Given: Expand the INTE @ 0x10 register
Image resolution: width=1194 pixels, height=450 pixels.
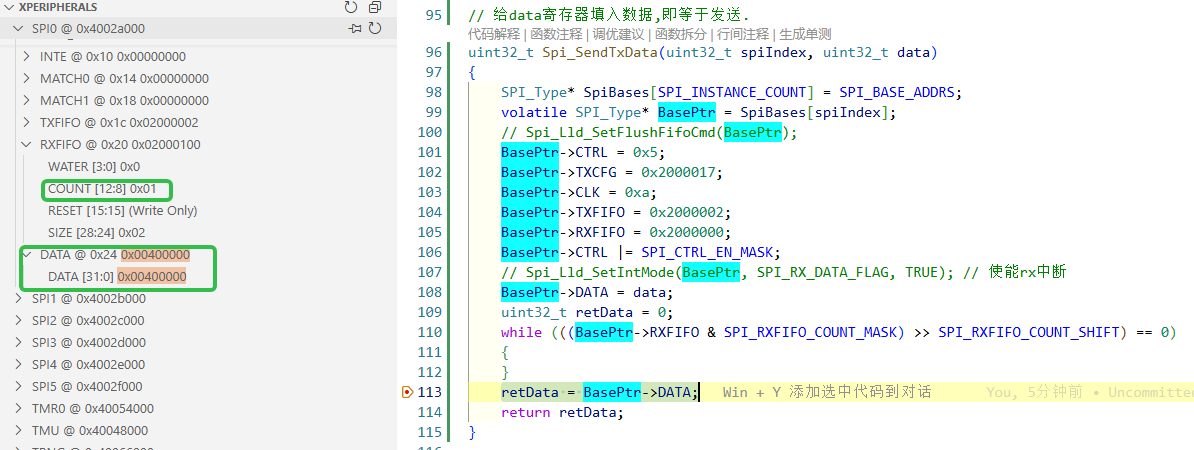Looking at the screenshot, I should [27, 56].
